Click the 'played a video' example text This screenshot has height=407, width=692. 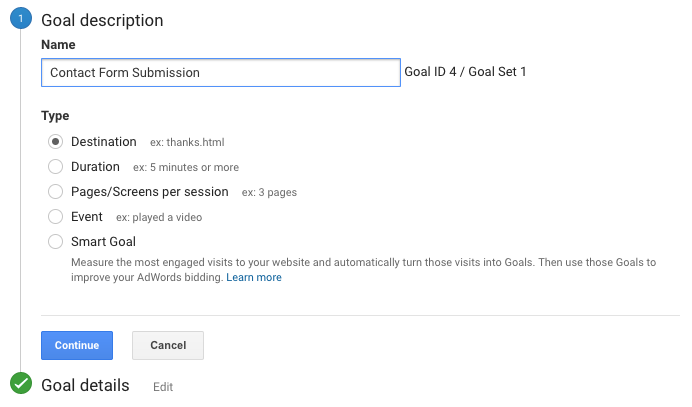[160, 217]
